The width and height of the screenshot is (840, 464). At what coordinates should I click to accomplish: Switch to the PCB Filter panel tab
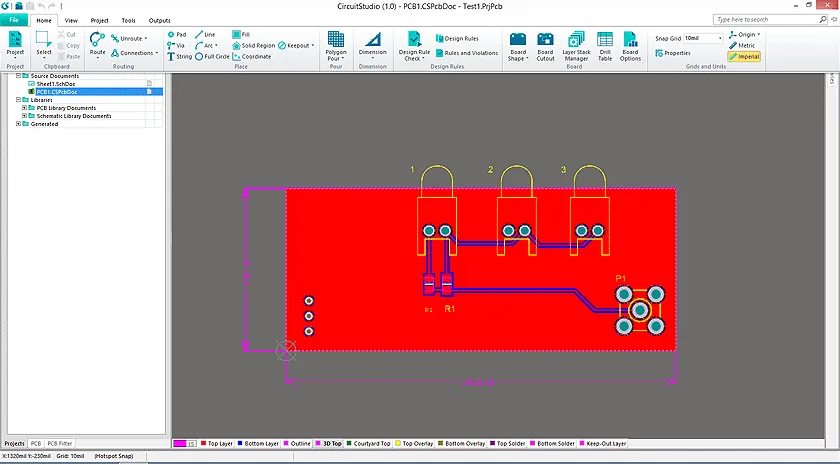[x=60, y=444]
